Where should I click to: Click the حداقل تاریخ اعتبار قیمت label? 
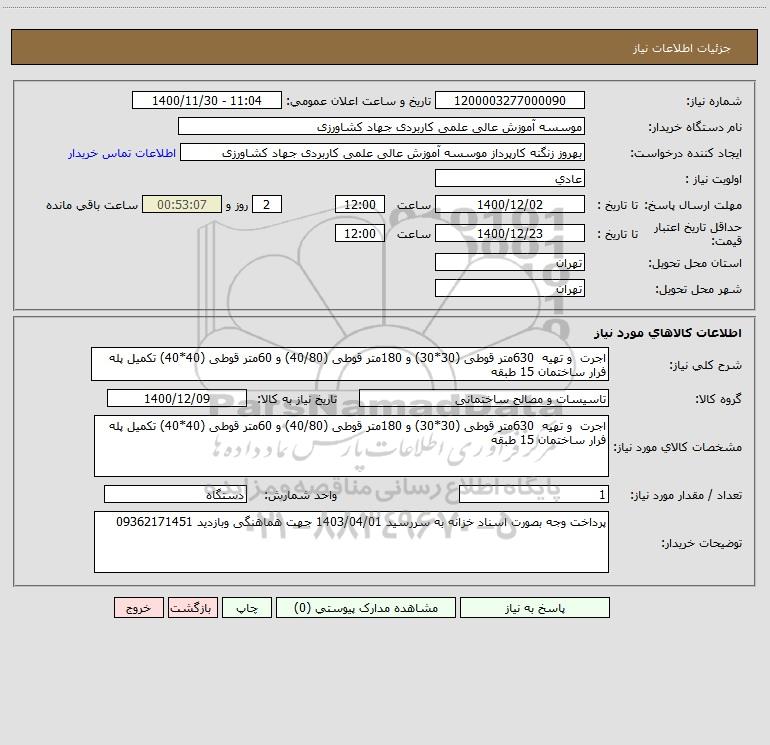pyautogui.click(x=698, y=234)
